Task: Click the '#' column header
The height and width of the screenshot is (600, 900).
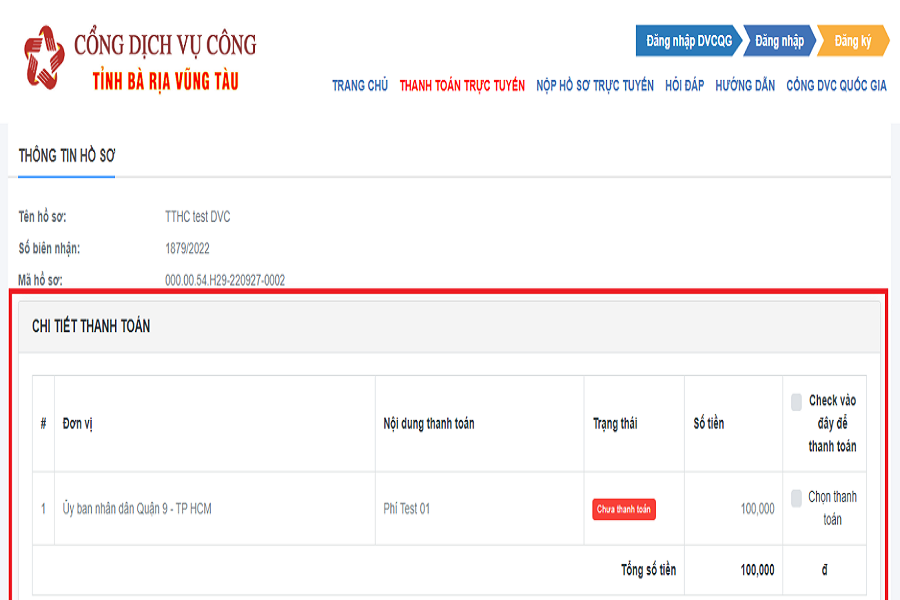Action: [44, 424]
